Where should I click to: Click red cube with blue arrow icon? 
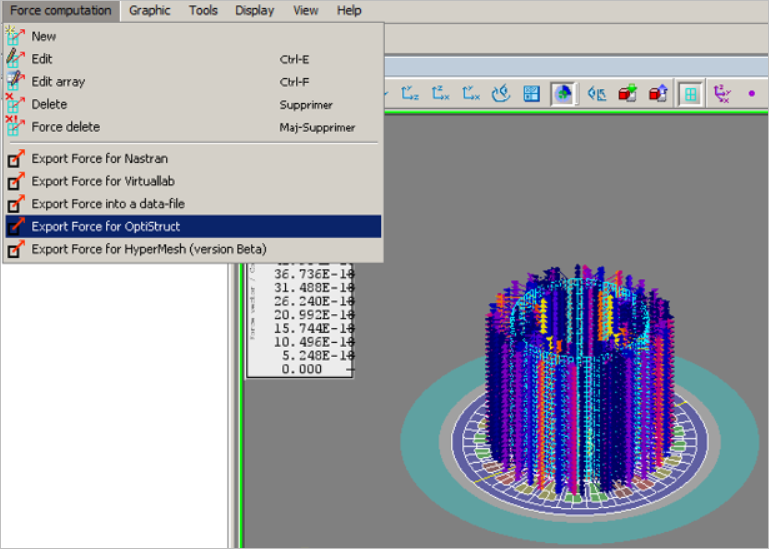tap(657, 94)
